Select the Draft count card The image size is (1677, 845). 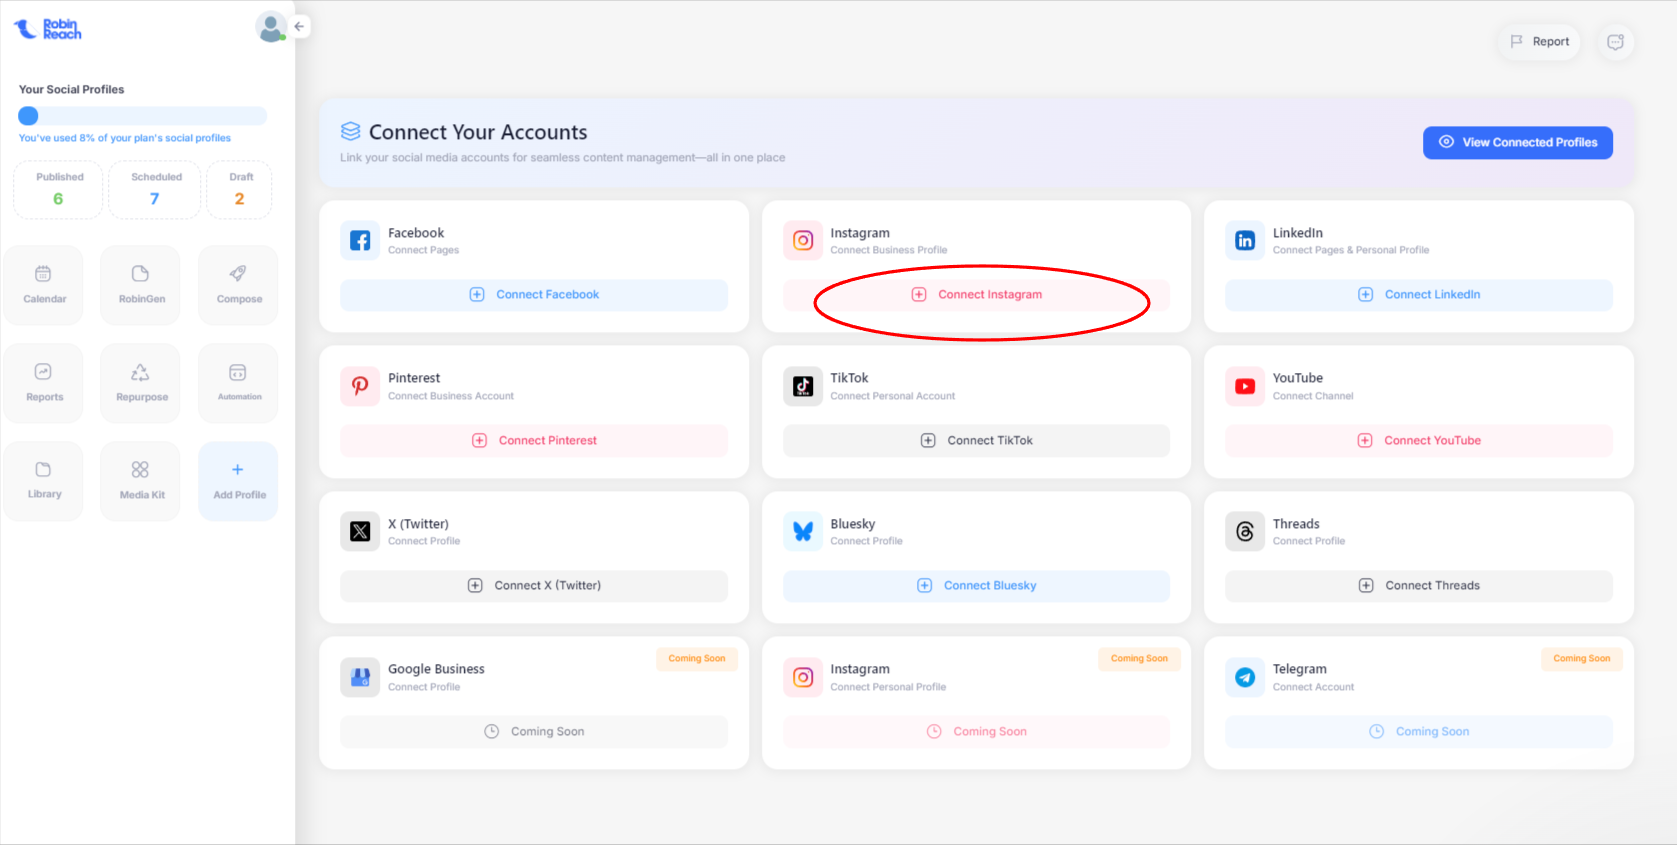240,189
